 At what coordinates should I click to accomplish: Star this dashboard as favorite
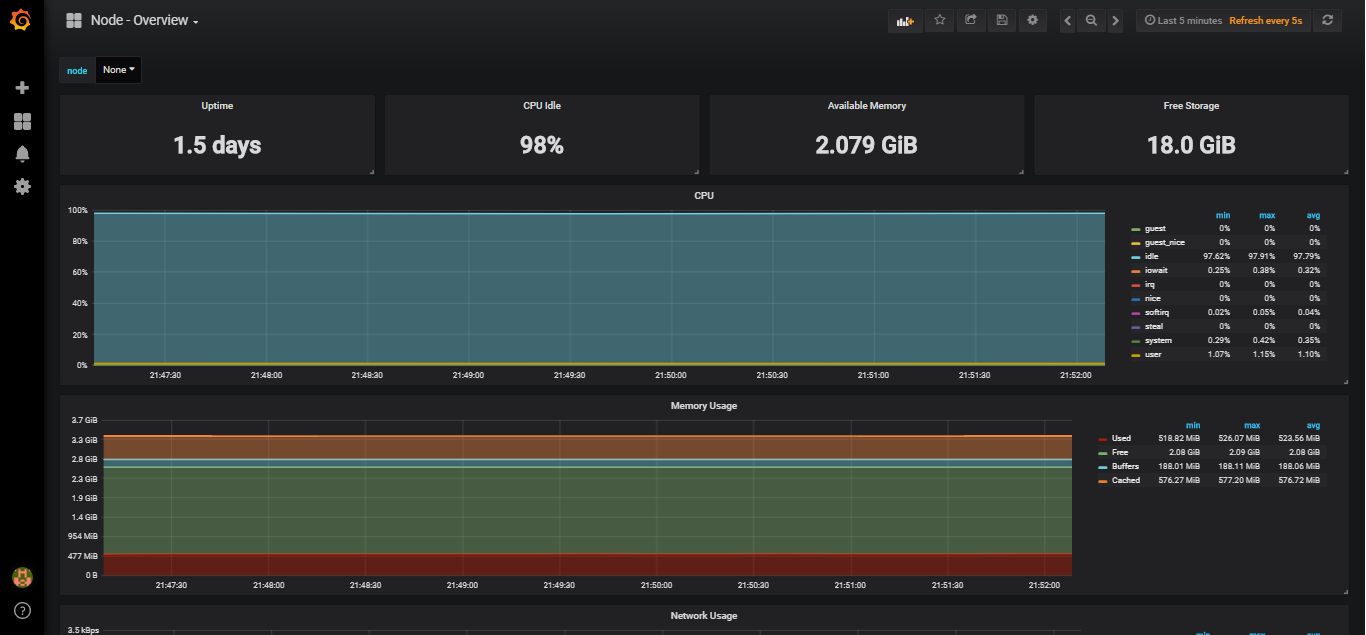(x=939, y=20)
